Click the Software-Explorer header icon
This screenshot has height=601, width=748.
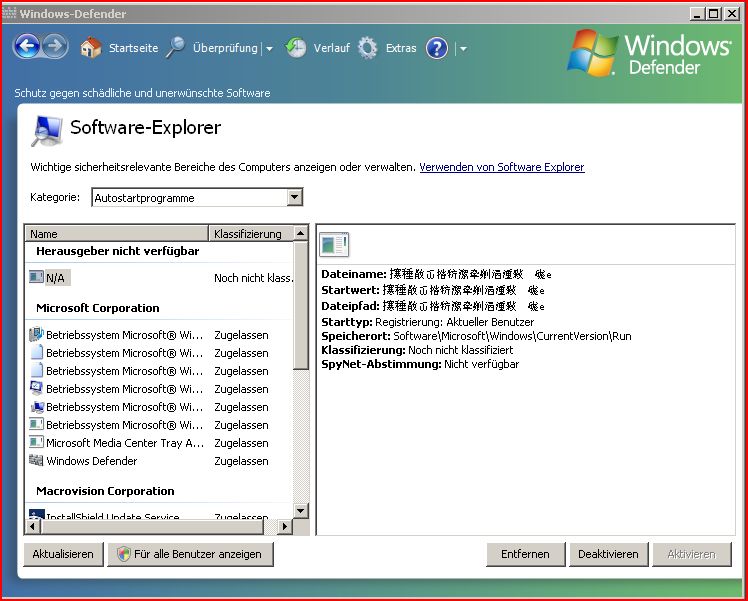[x=47, y=130]
